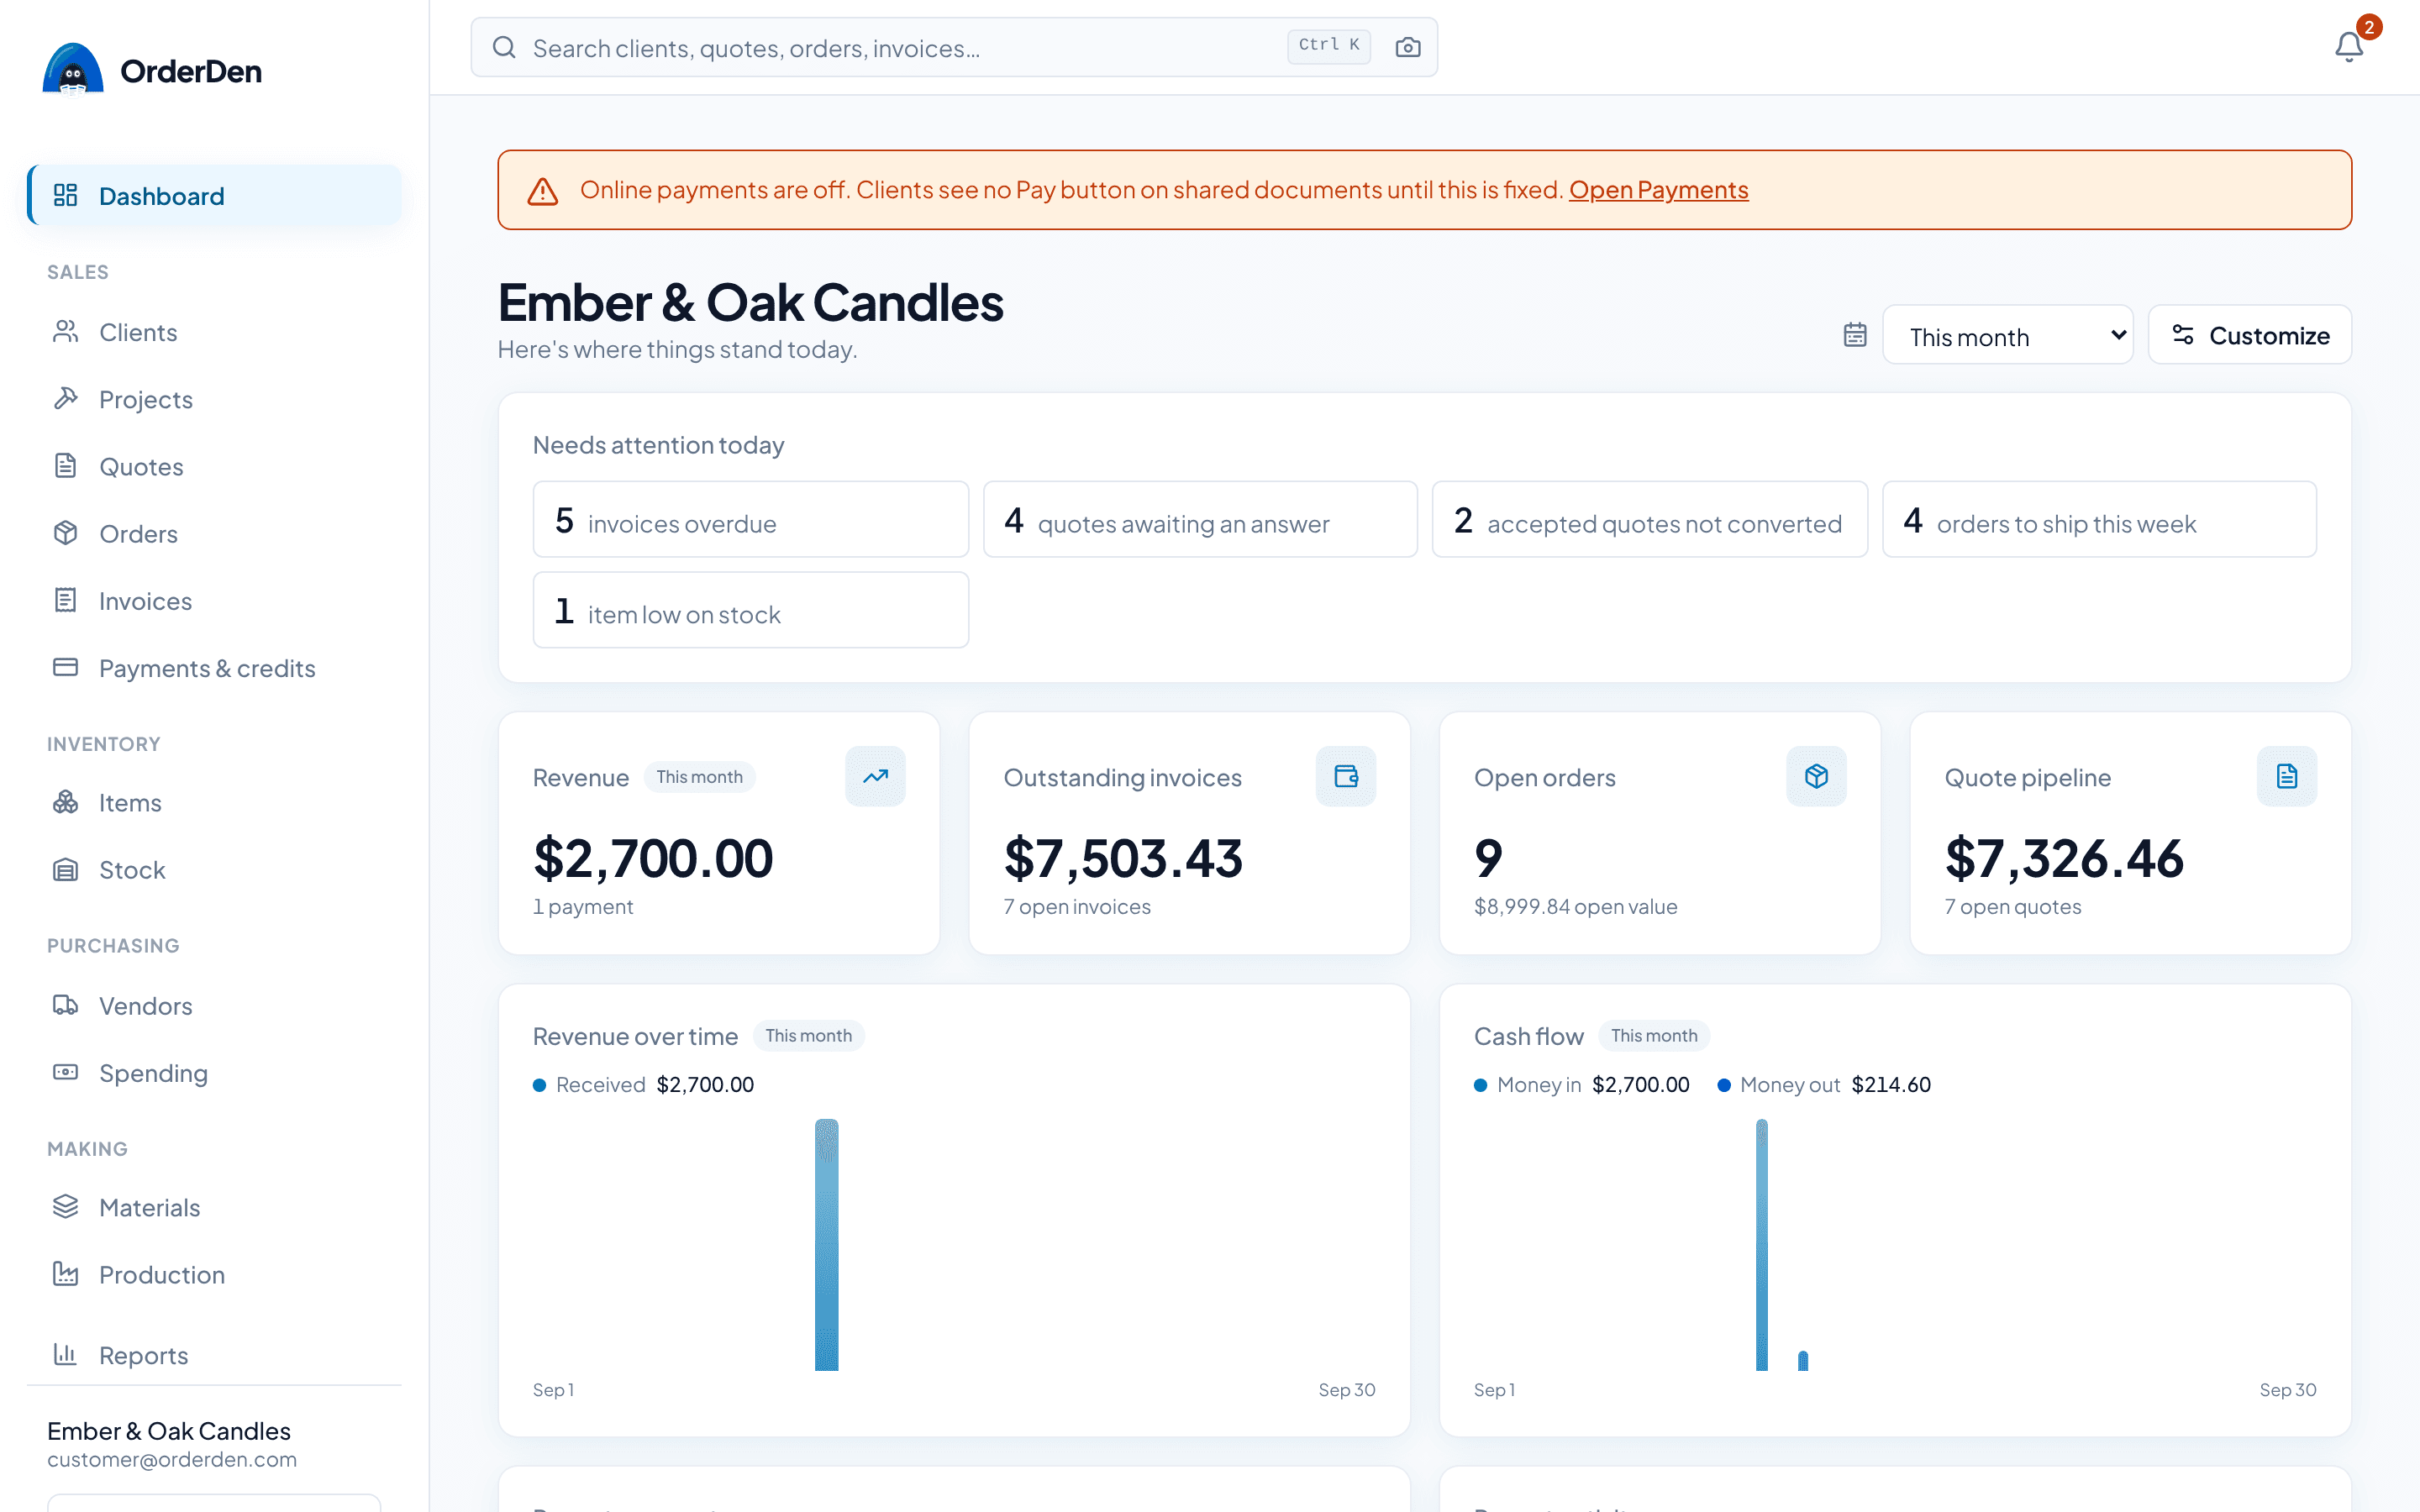Click the Ctrl K shortcut badge
The image size is (2420, 1512).
point(1328,45)
